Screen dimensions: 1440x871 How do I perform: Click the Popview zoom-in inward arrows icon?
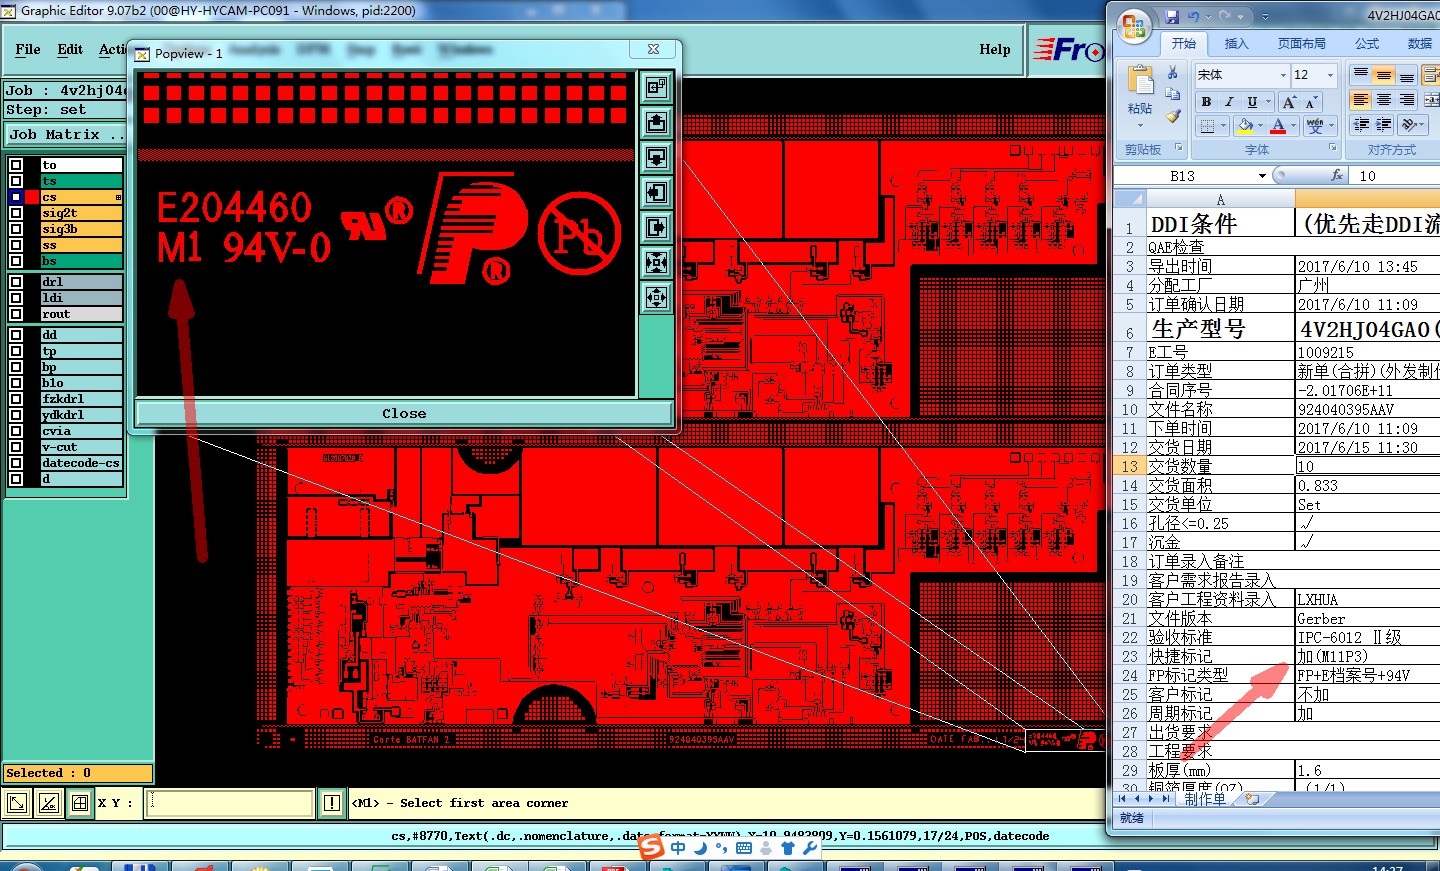(656, 263)
